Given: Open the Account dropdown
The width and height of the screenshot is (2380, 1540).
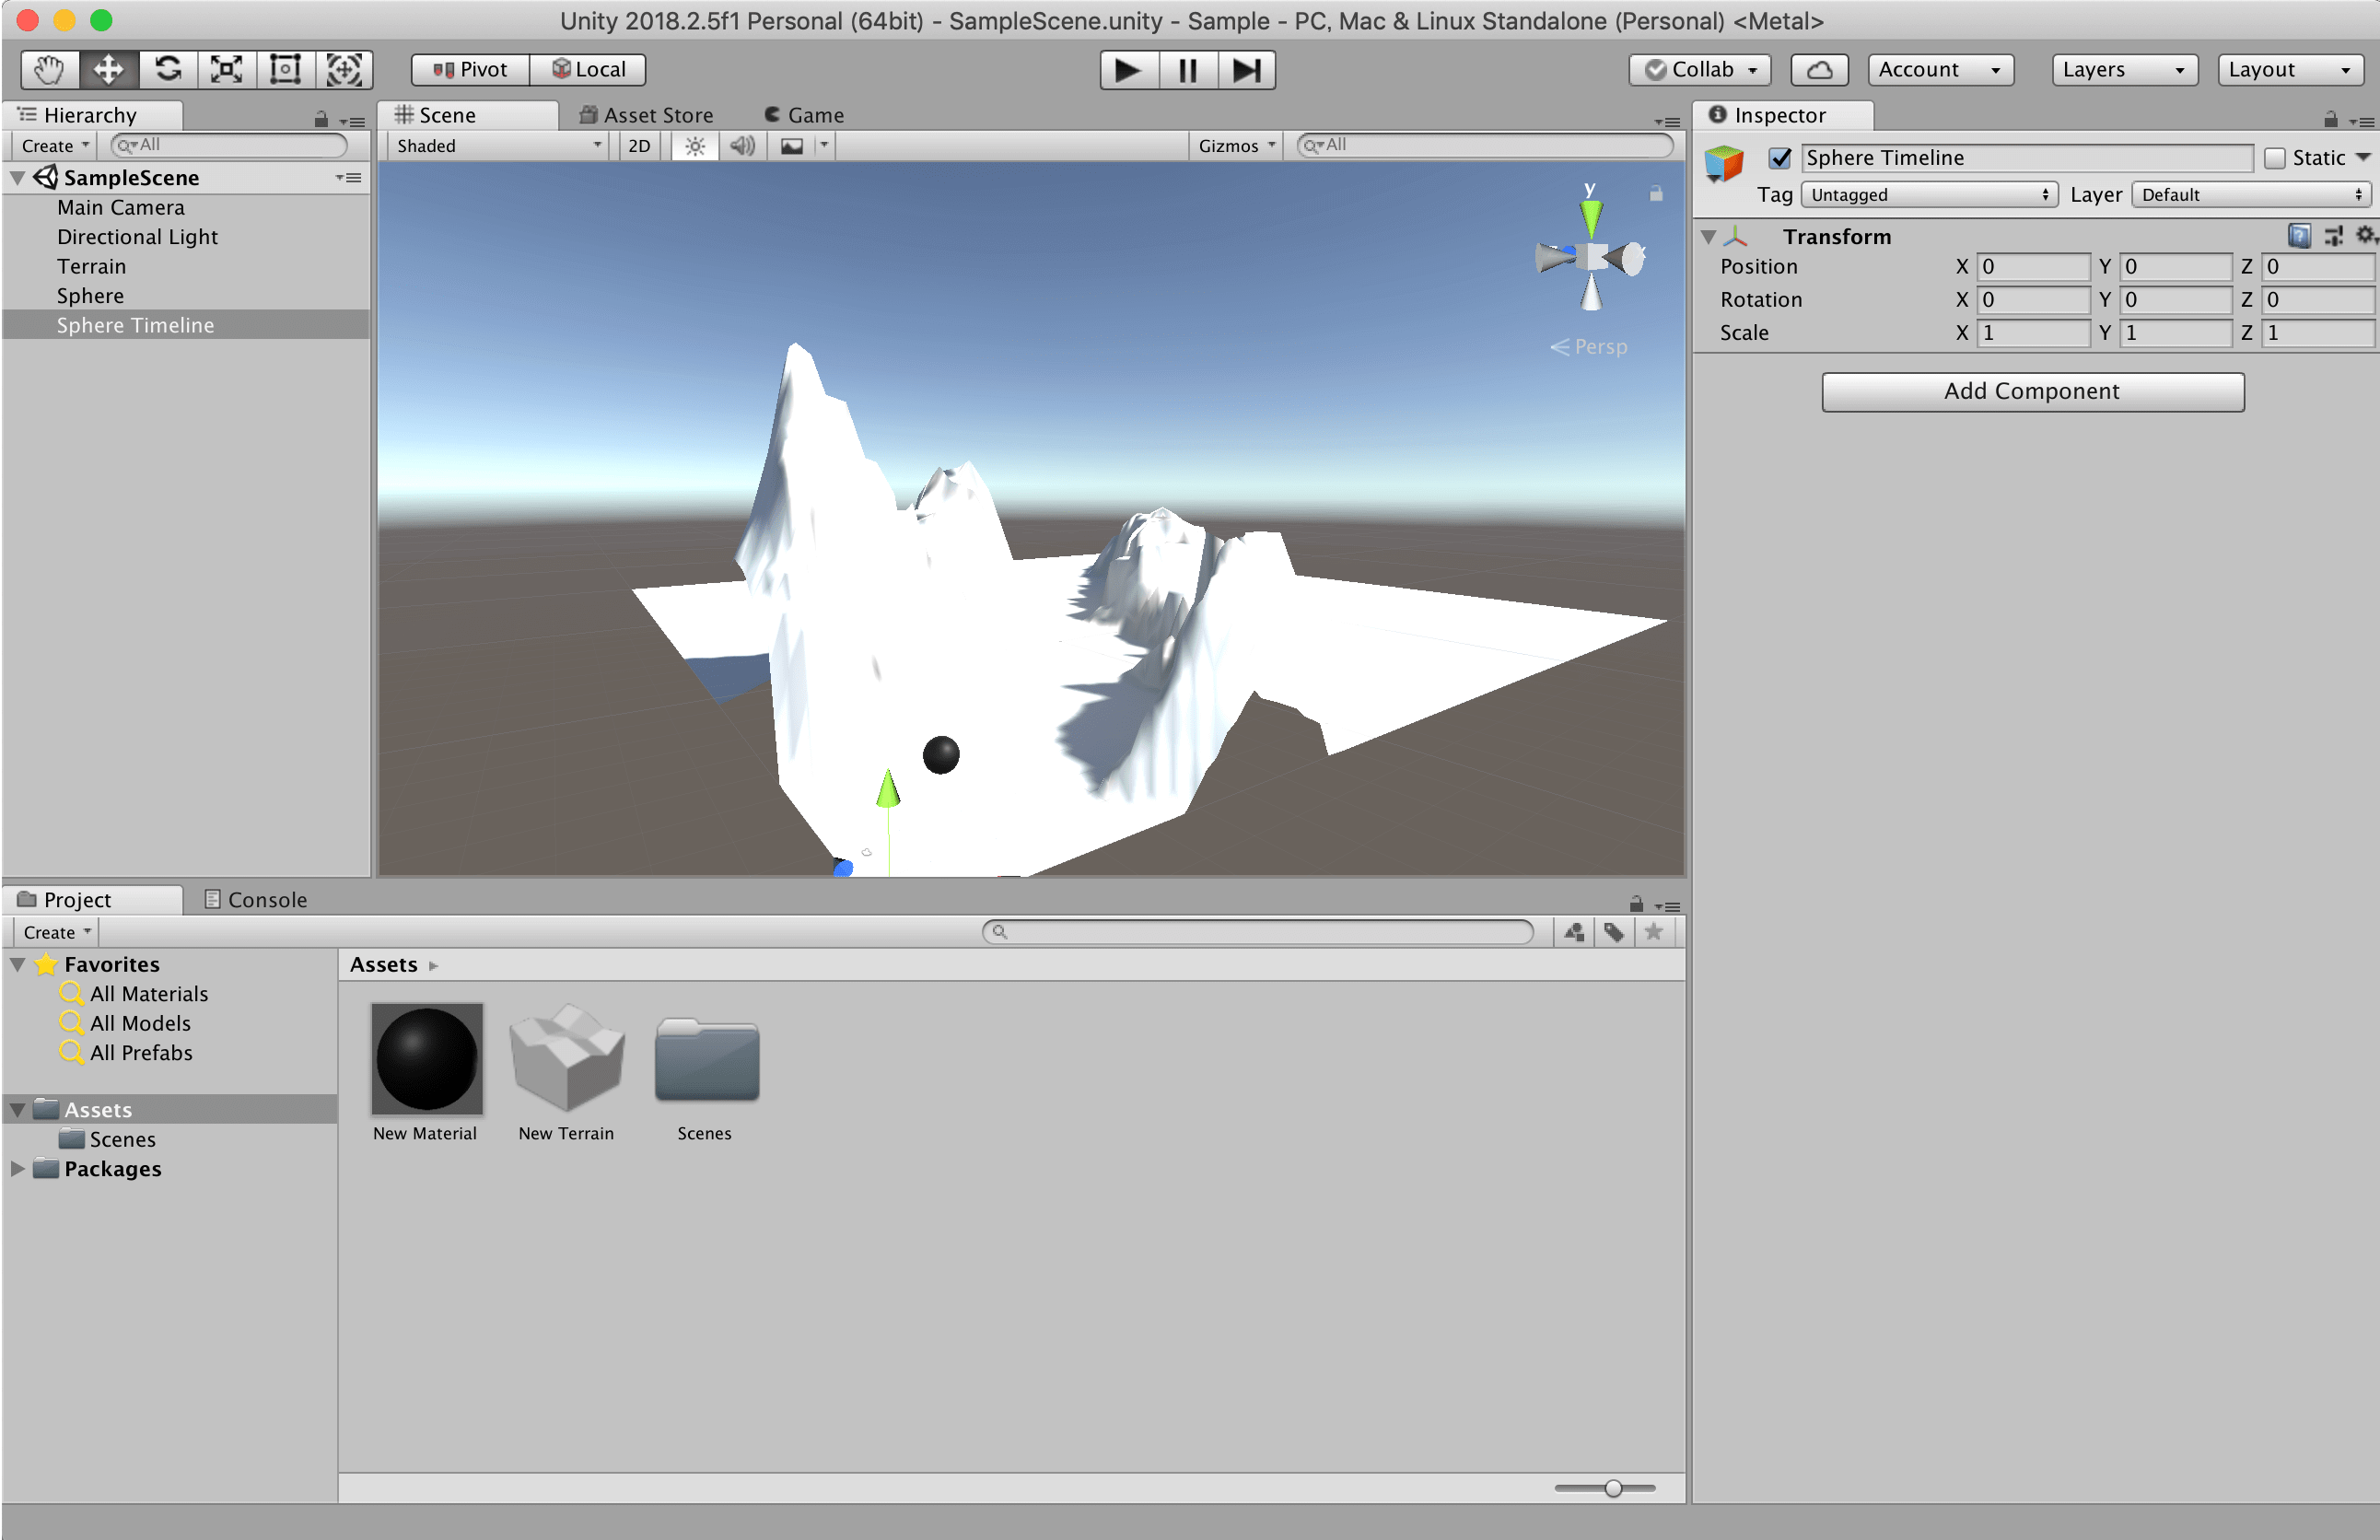Looking at the screenshot, I should (1940, 70).
